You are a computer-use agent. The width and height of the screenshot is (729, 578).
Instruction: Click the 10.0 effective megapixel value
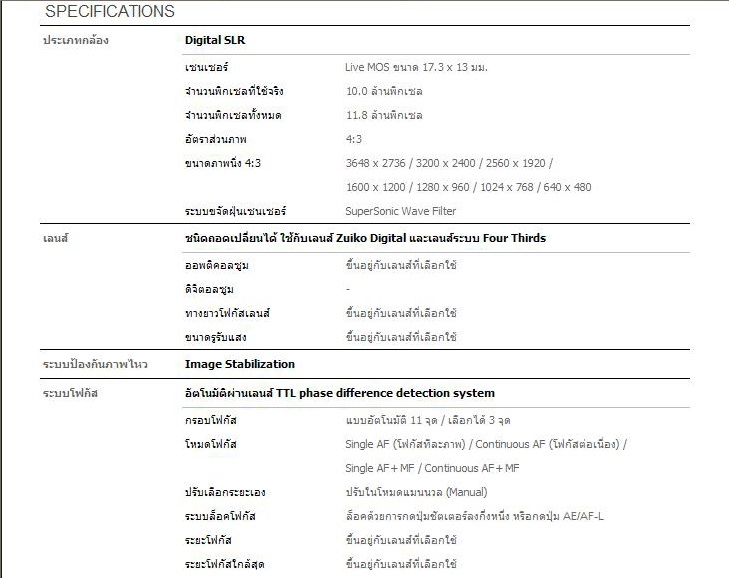pos(384,91)
